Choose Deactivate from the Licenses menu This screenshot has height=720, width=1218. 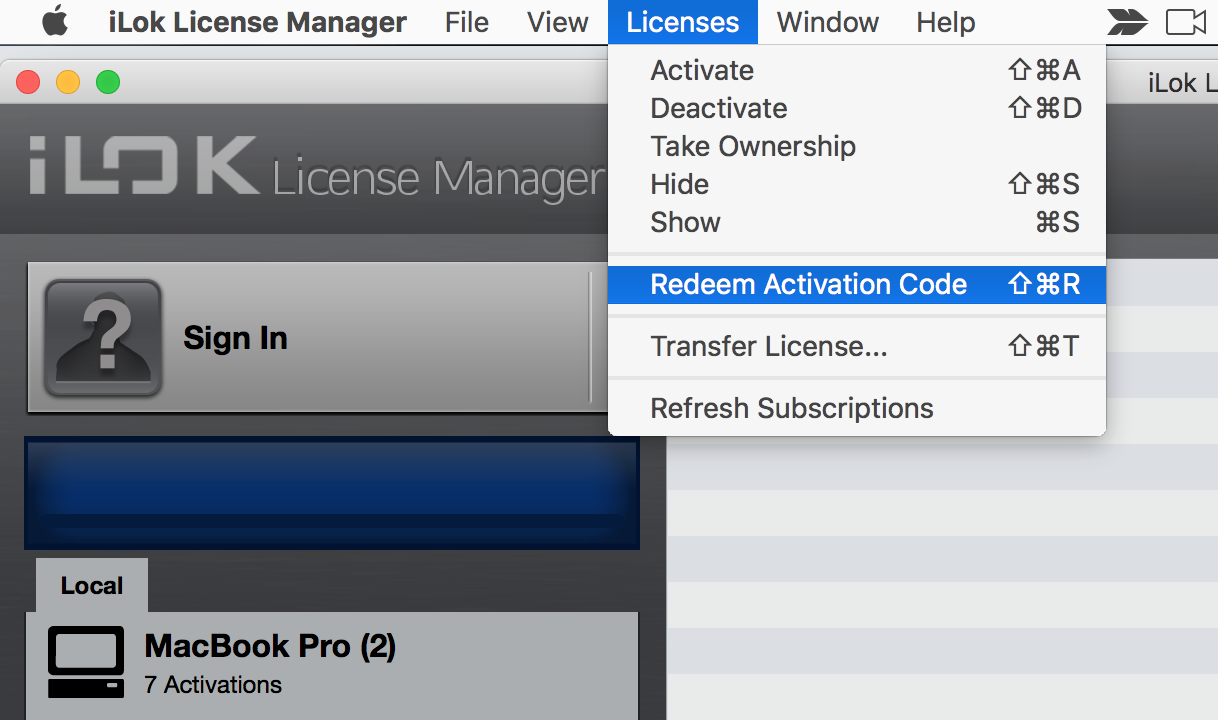[857, 108]
